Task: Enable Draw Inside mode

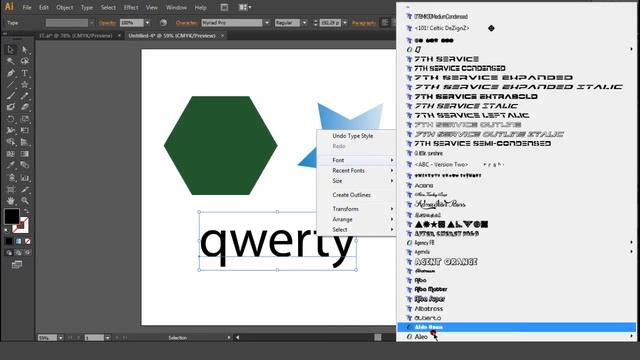Action: [x=27, y=253]
